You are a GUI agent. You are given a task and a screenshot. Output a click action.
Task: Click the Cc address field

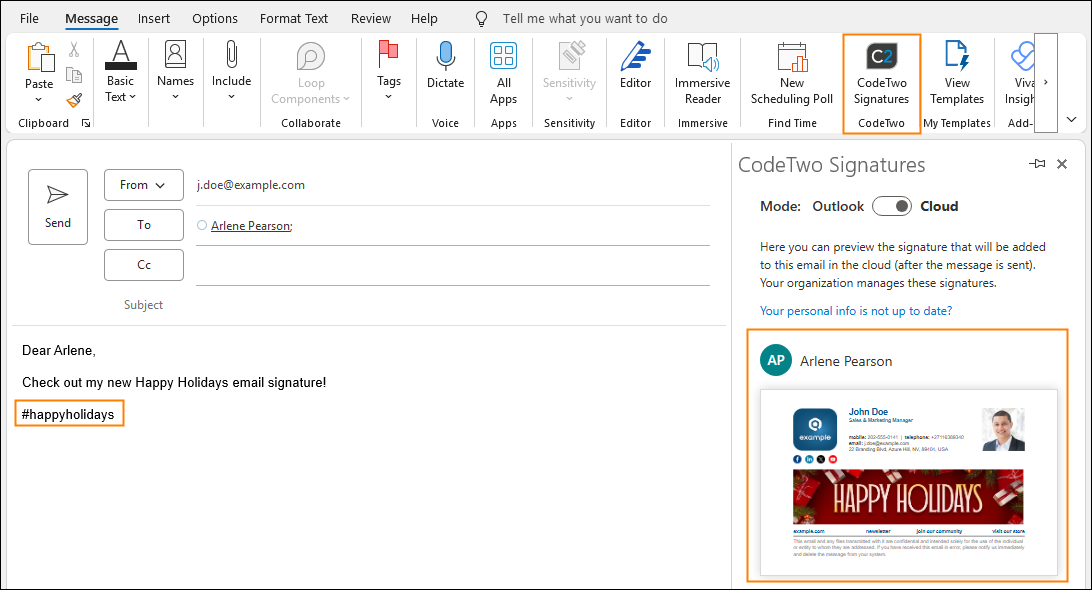(x=453, y=265)
